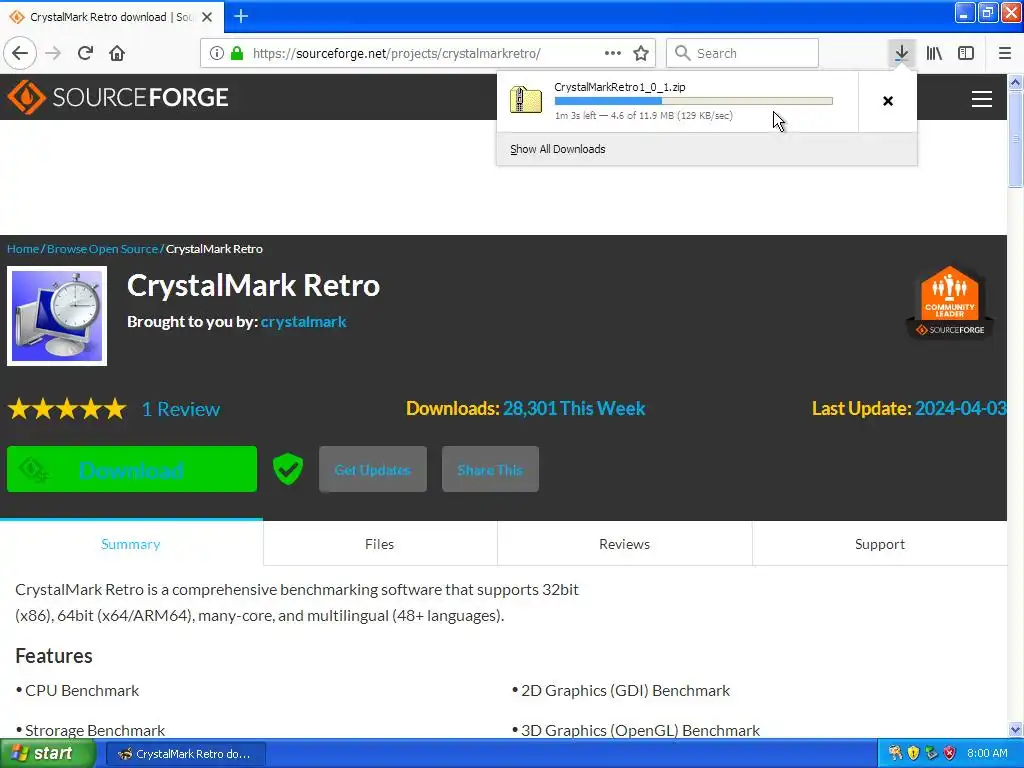1024x768 pixels.
Task: Click the forward navigation arrow
Action: click(53, 53)
